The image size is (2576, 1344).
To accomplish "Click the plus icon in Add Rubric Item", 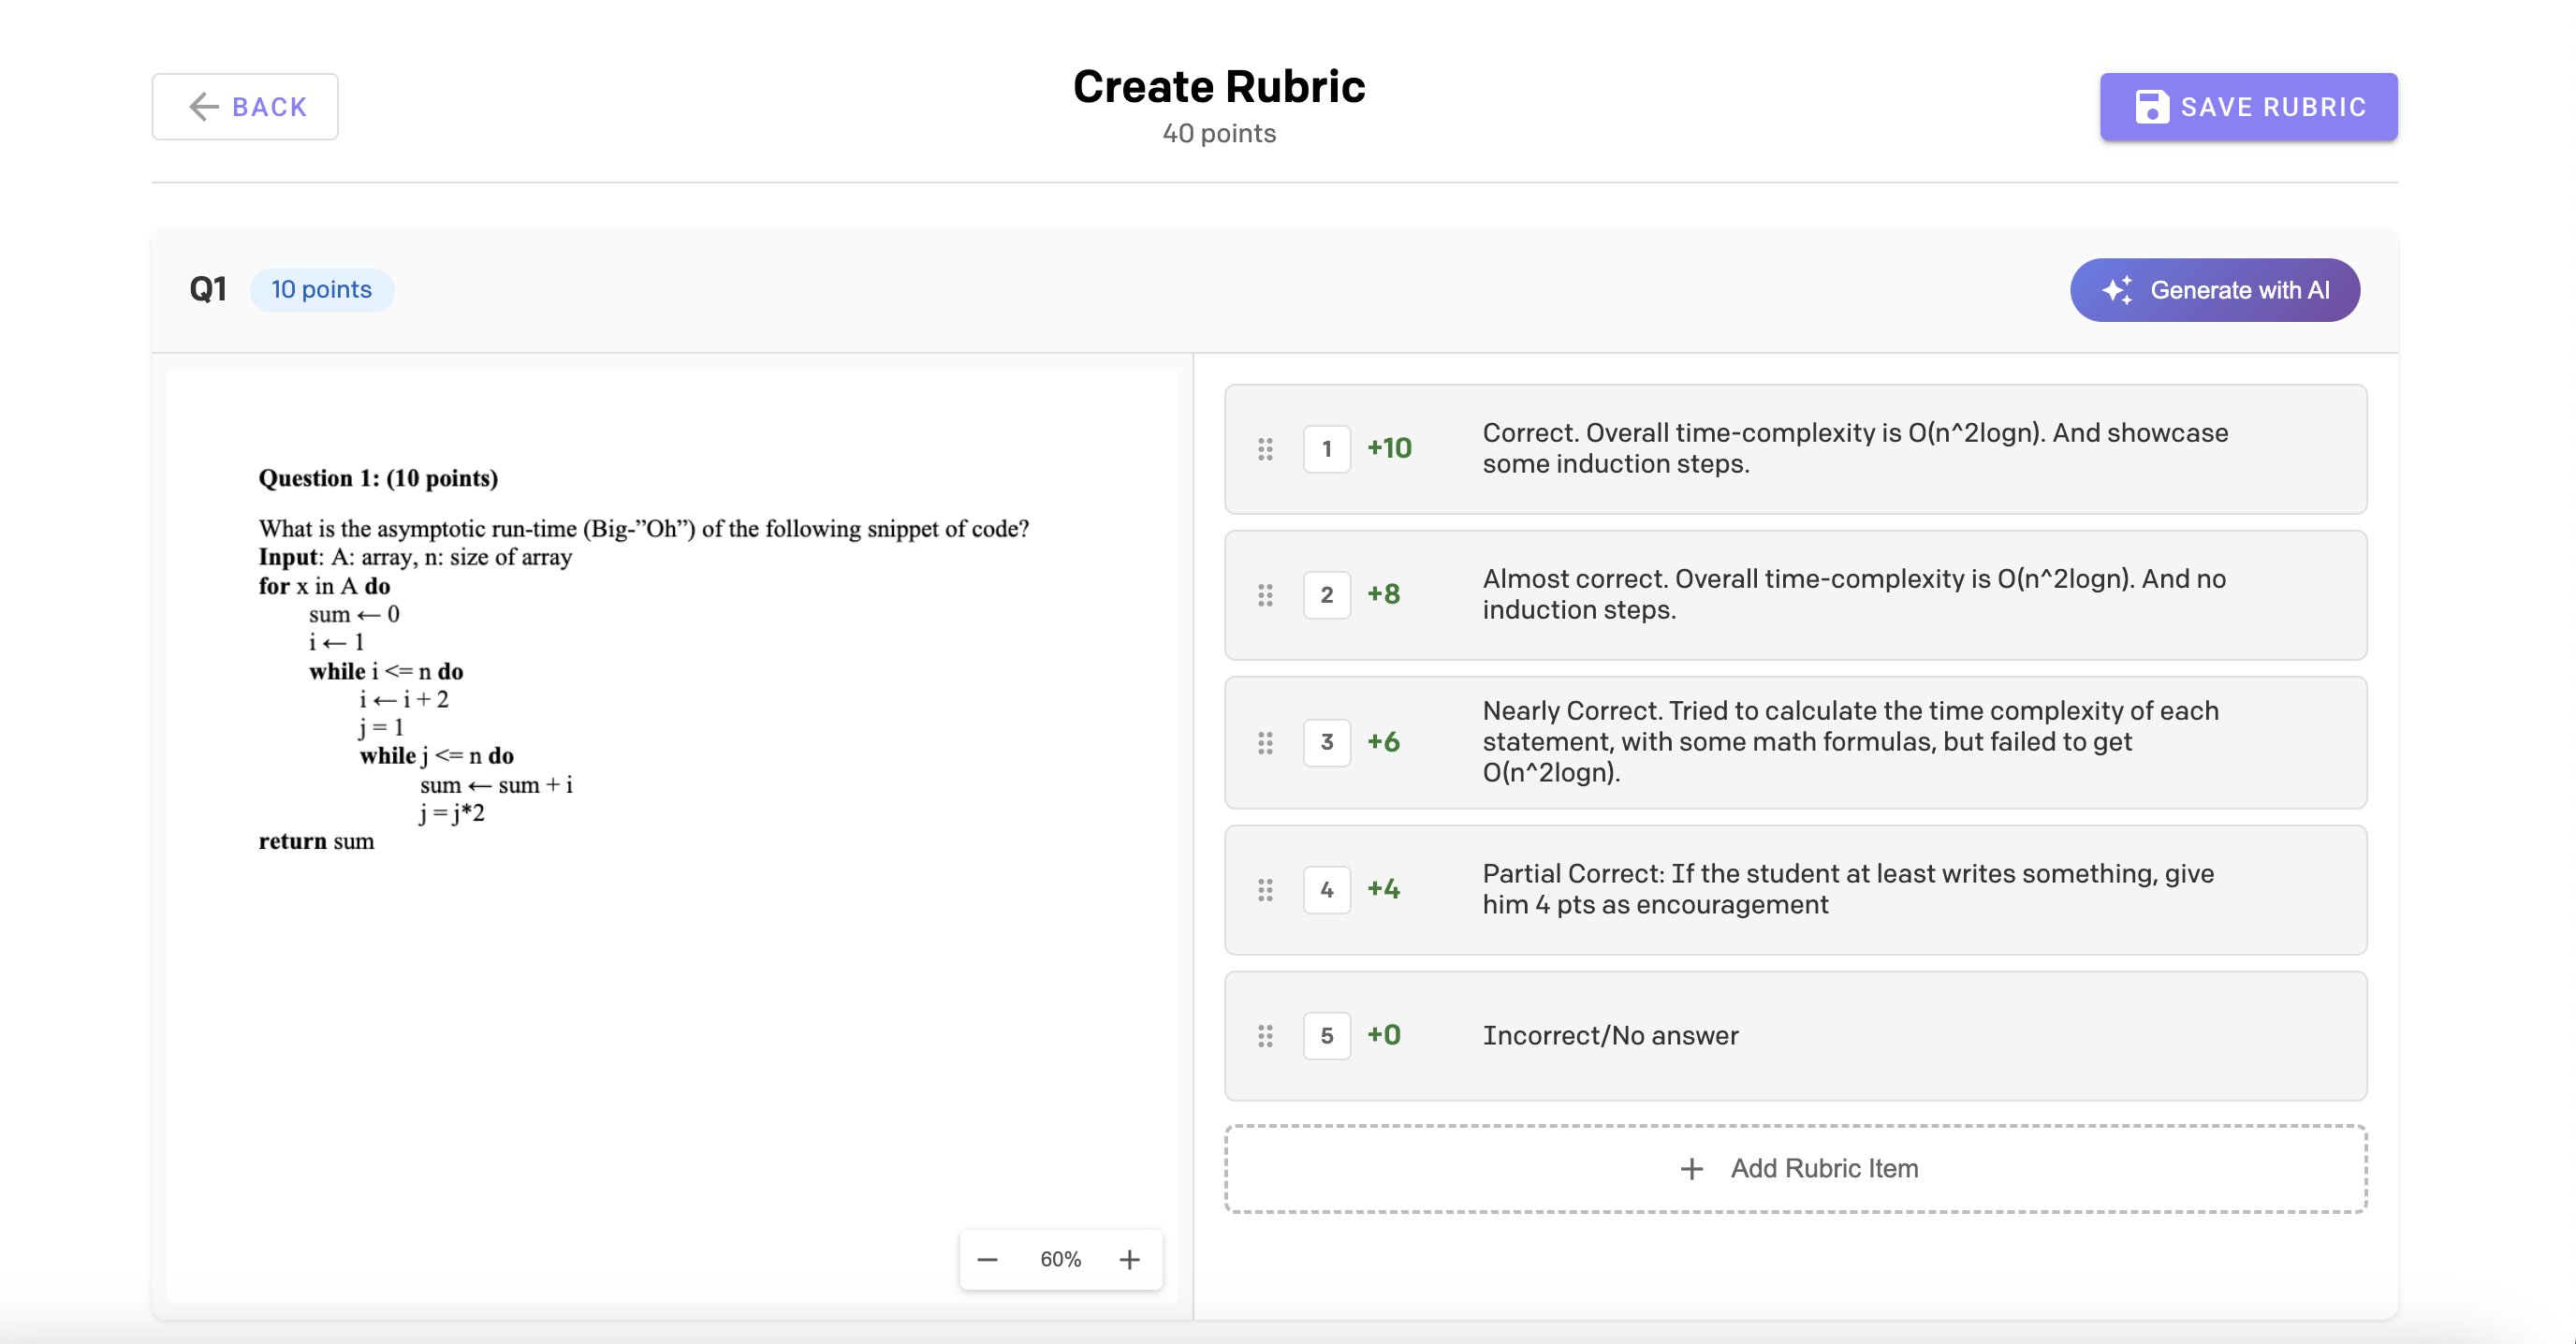I will 1691,1168.
